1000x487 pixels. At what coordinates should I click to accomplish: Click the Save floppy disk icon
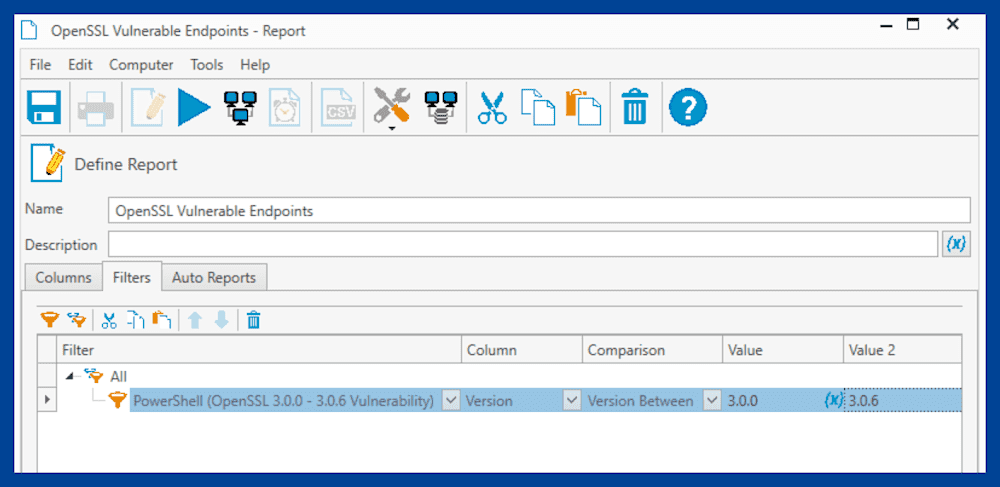[x=44, y=107]
